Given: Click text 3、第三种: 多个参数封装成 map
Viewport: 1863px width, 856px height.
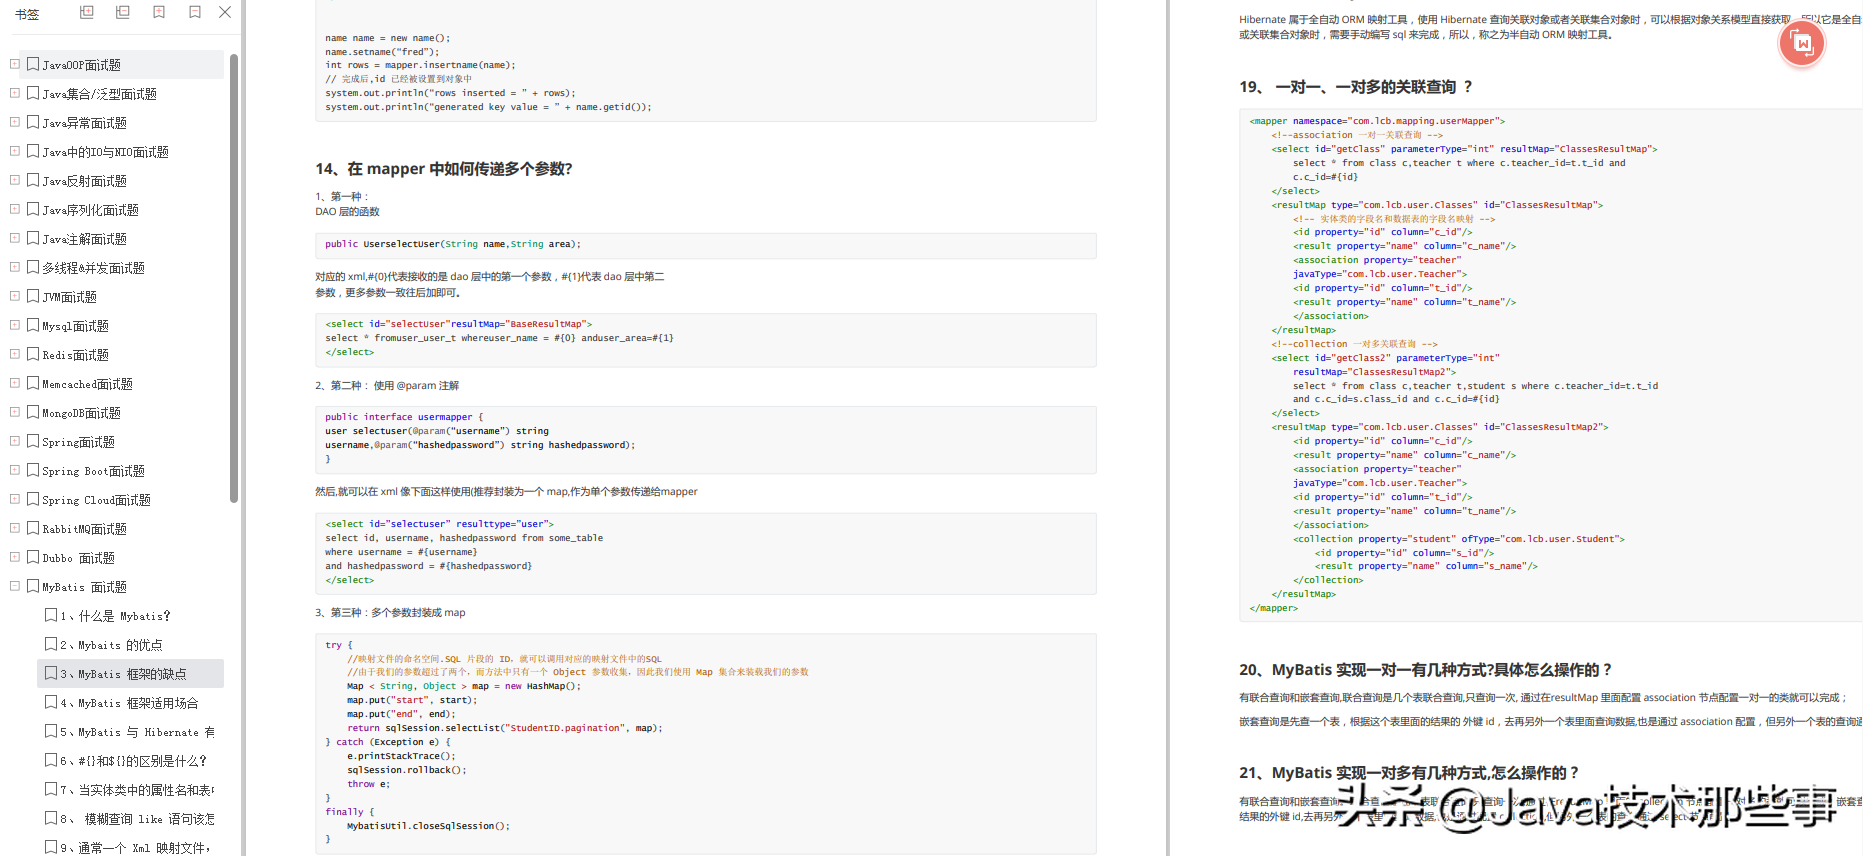Looking at the screenshot, I should click(x=390, y=612).
